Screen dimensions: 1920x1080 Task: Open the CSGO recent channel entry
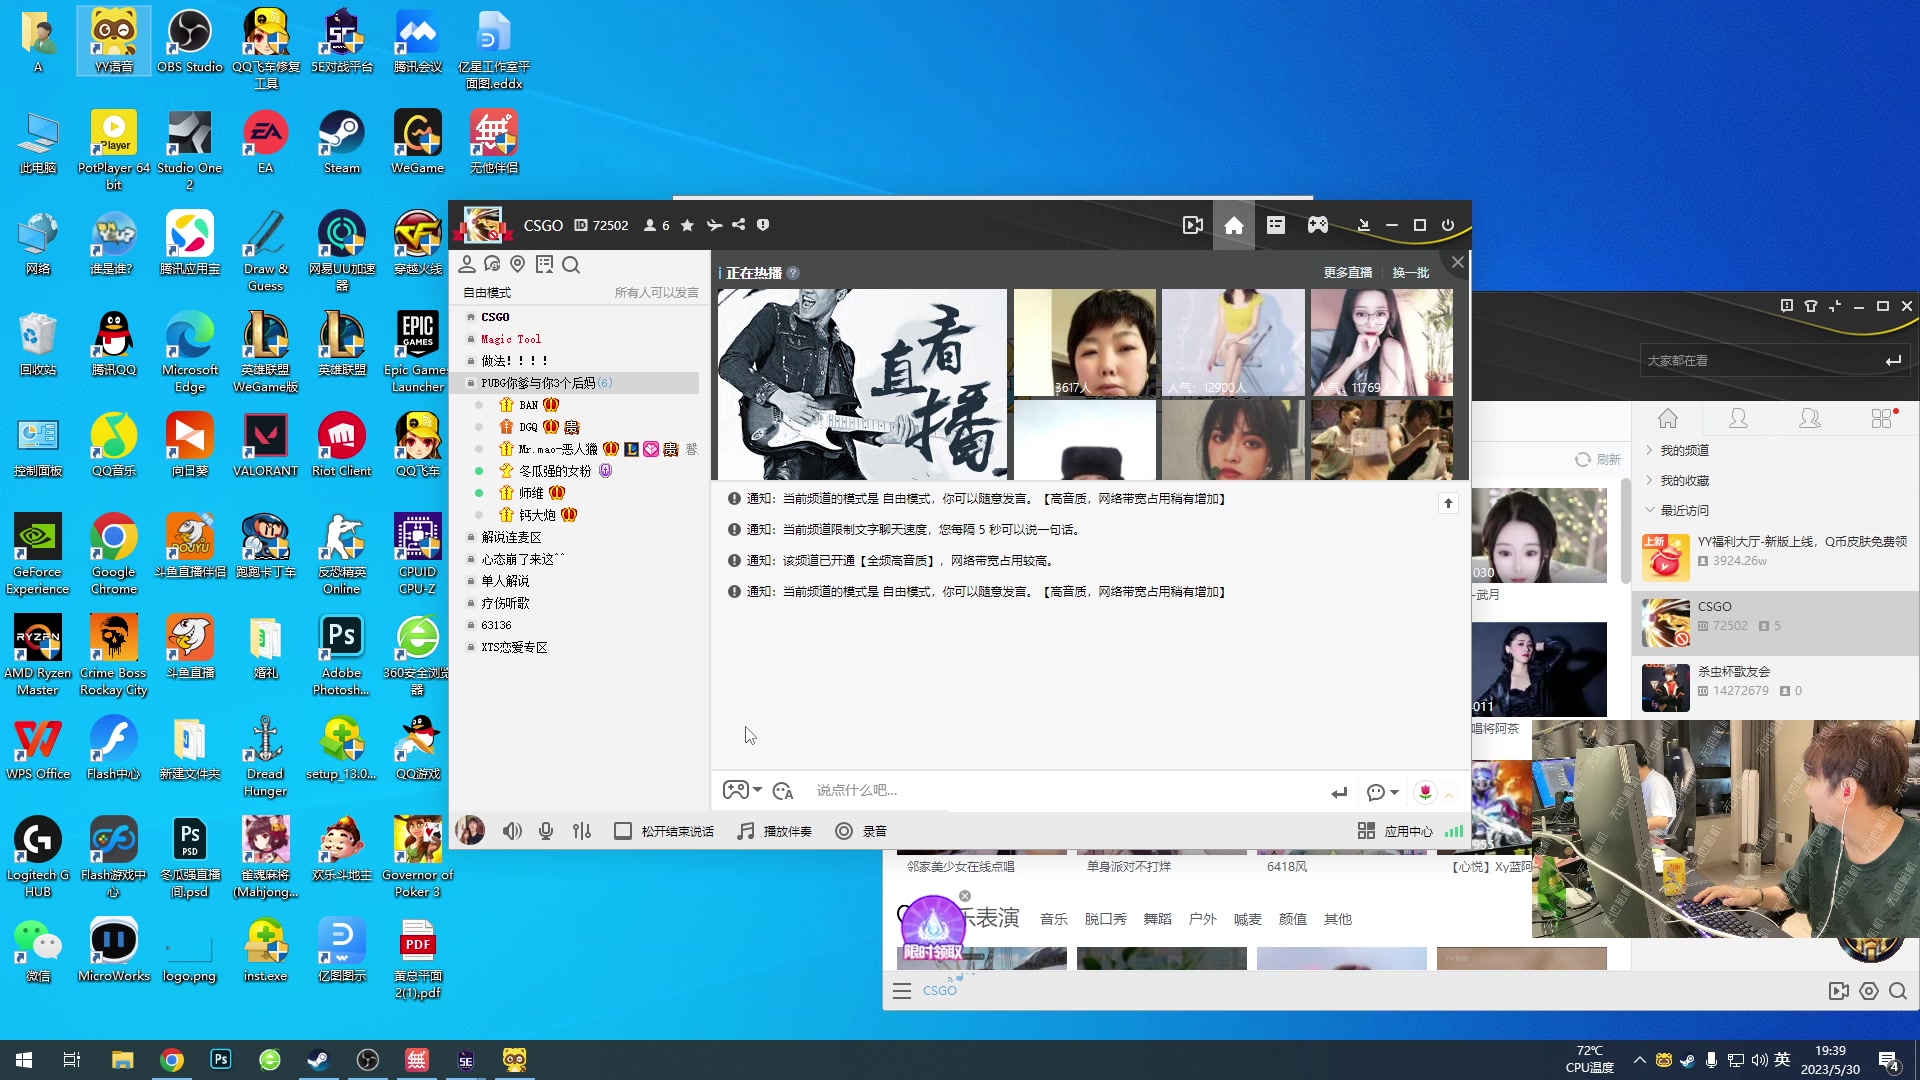pyautogui.click(x=1775, y=624)
